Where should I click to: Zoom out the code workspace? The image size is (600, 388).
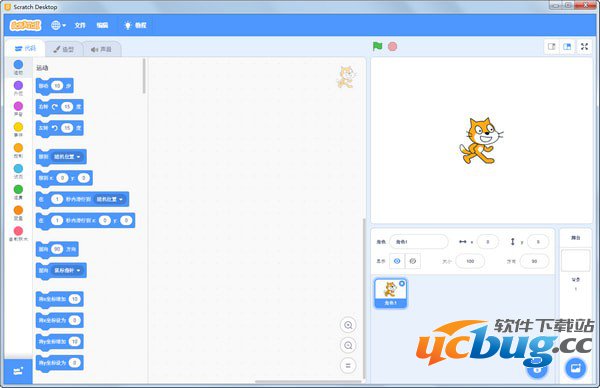pos(348,346)
